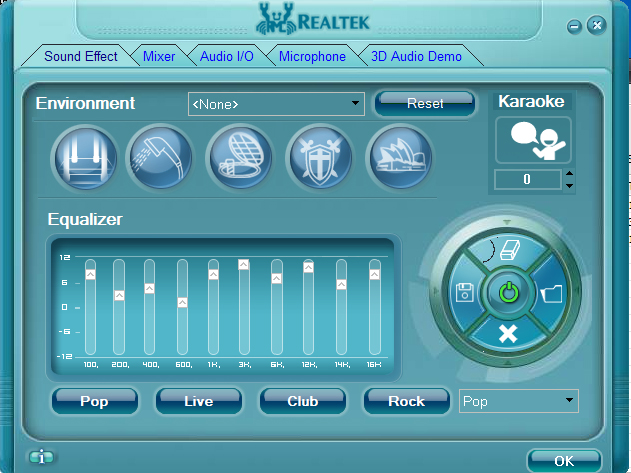Click the 1K equalizer slider handle
631x473 pixels.
pos(213,275)
